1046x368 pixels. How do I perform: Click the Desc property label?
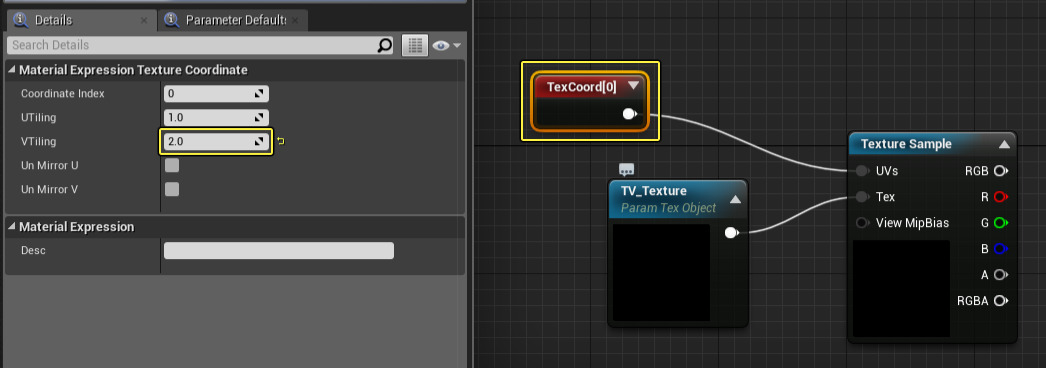point(33,251)
